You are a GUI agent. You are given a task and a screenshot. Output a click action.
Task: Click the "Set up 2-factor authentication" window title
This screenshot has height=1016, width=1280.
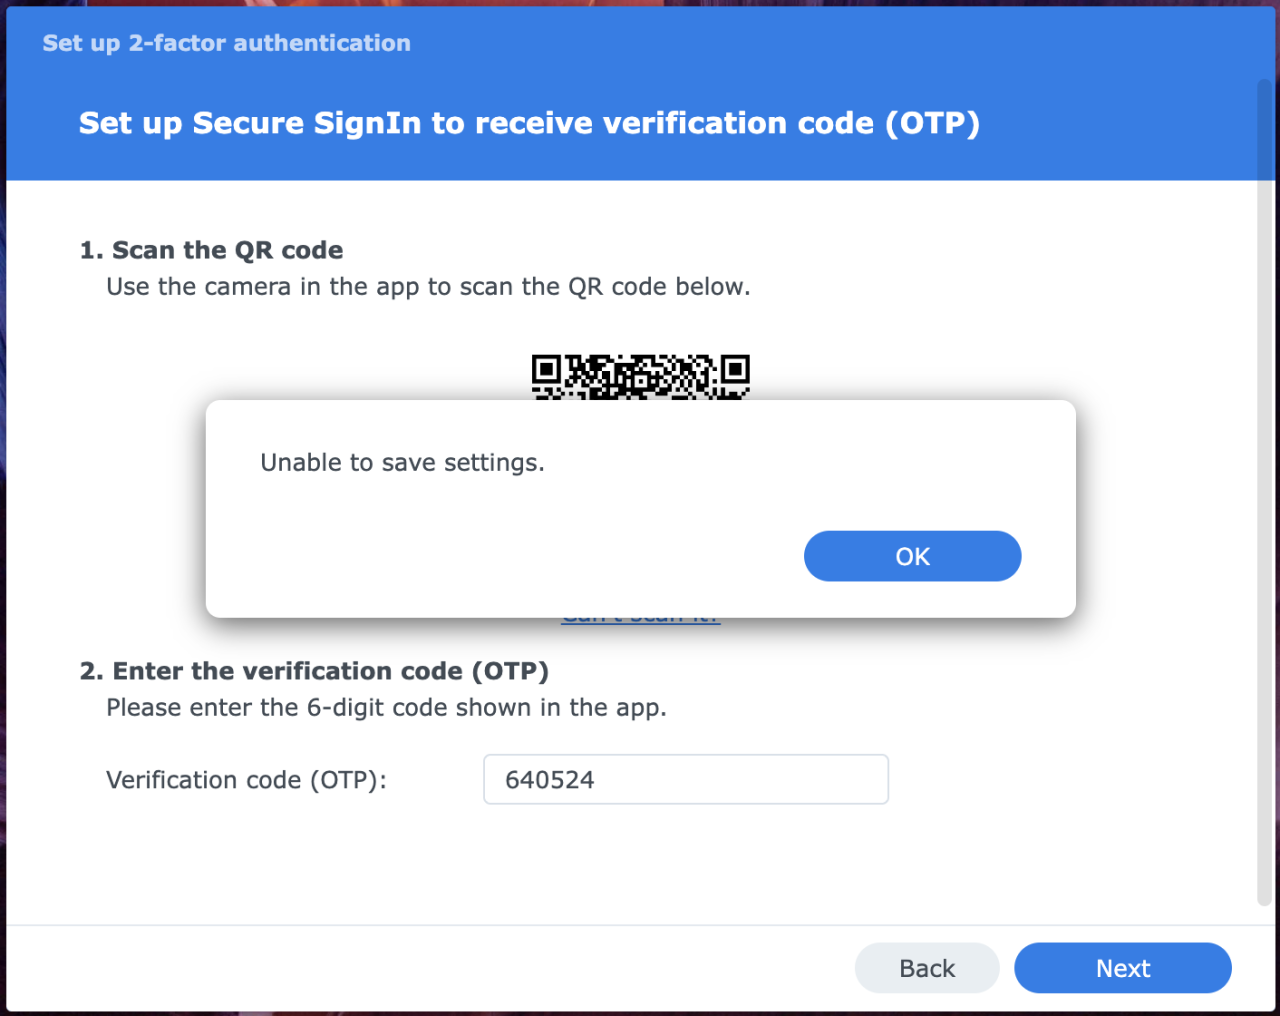coord(226,43)
